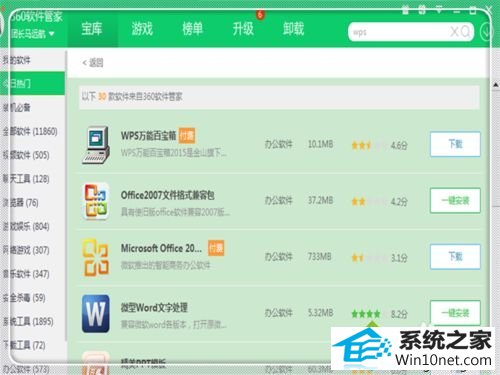Image resolution: width=500 pixels, height=375 pixels.
Task: Click the scrollbar up arrow
Action: click(x=496, y=85)
